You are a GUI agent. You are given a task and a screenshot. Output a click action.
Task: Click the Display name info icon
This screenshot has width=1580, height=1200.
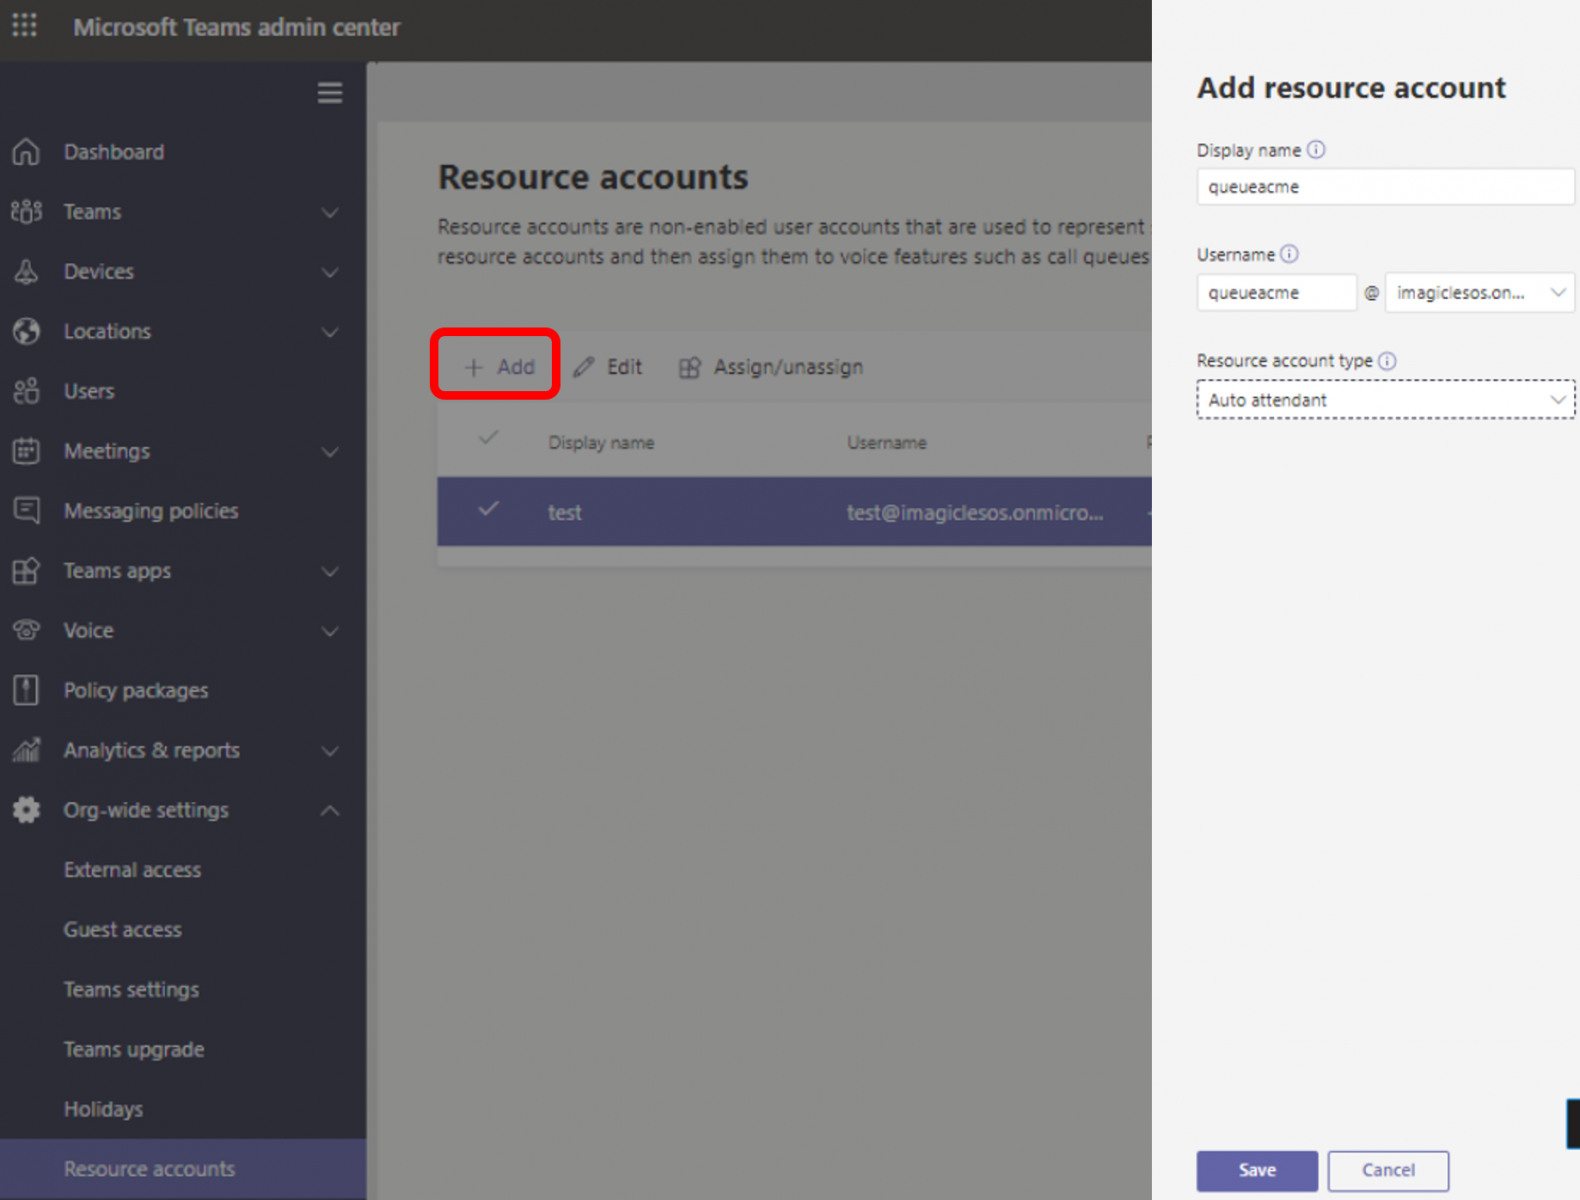(1316, 150)
